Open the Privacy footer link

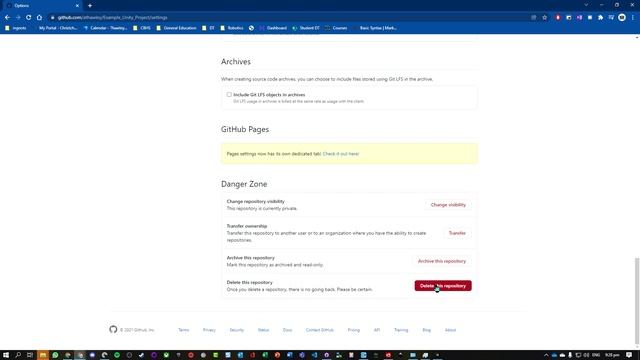pyautogui.click(x=209, y=330)
